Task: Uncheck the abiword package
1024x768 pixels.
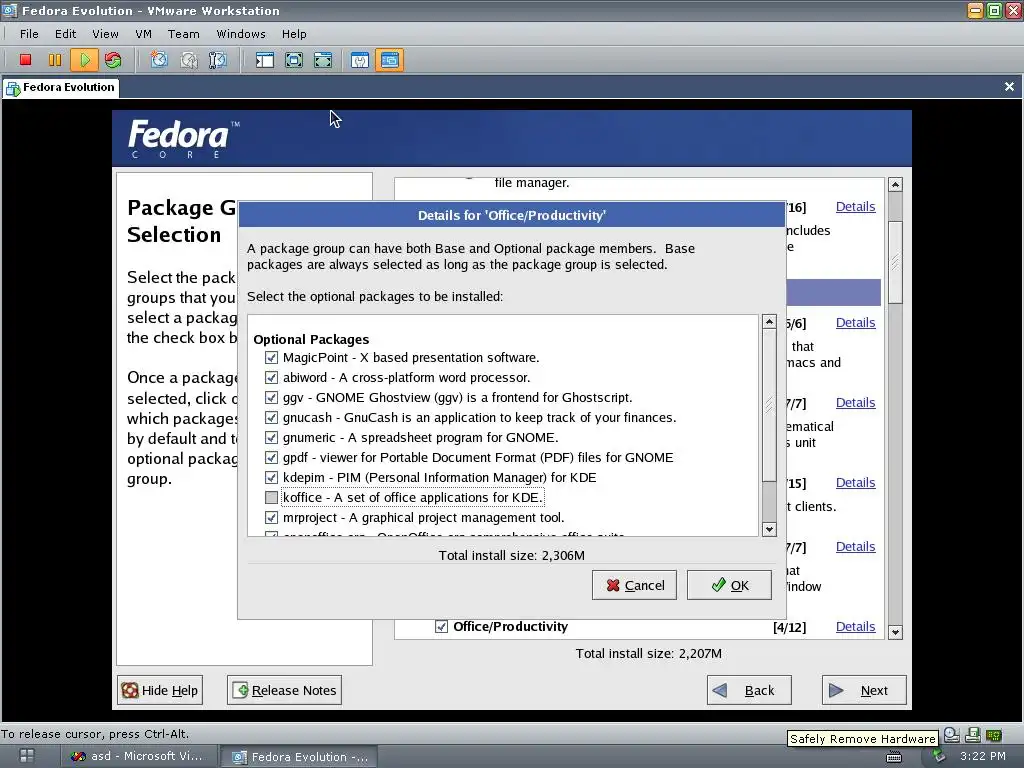Action: point(271,377)
